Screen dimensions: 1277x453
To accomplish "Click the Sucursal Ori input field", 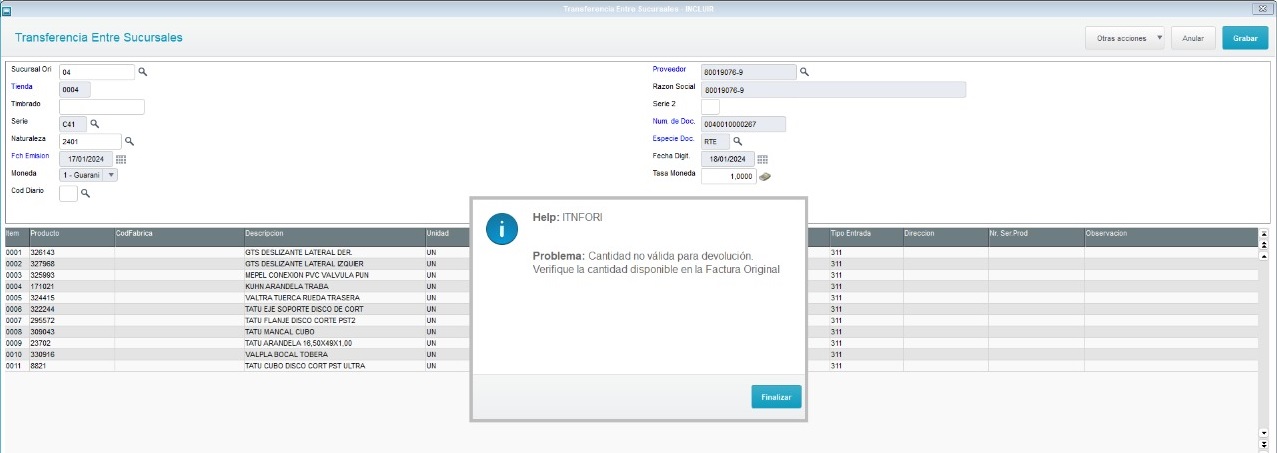I will pos(97,72).
